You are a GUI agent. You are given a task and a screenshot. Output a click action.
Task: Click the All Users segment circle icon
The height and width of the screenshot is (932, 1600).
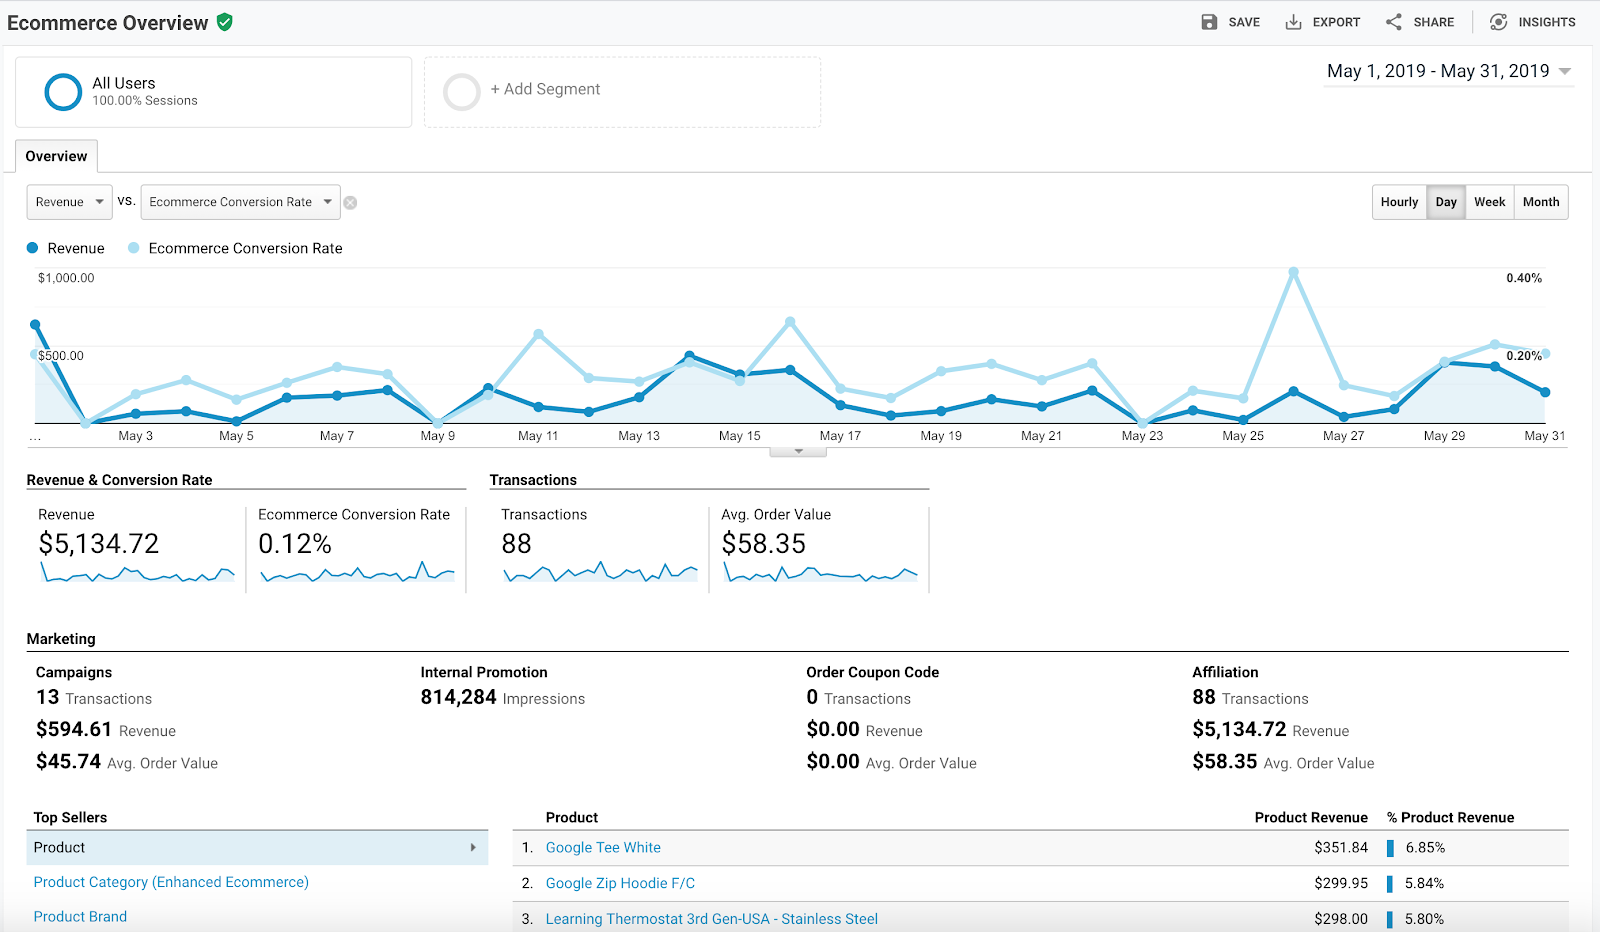tap(62, 91)
